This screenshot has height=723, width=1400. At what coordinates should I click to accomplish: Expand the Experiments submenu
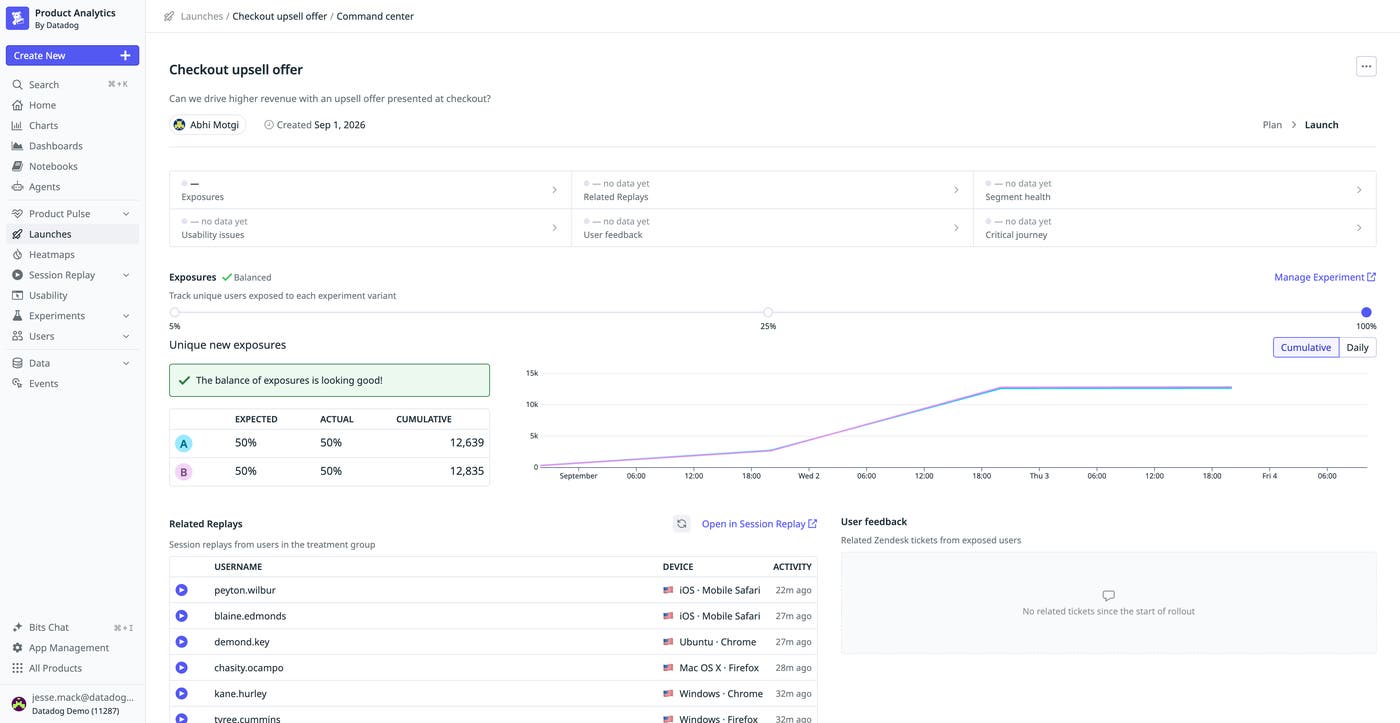(x=126, y=316)
